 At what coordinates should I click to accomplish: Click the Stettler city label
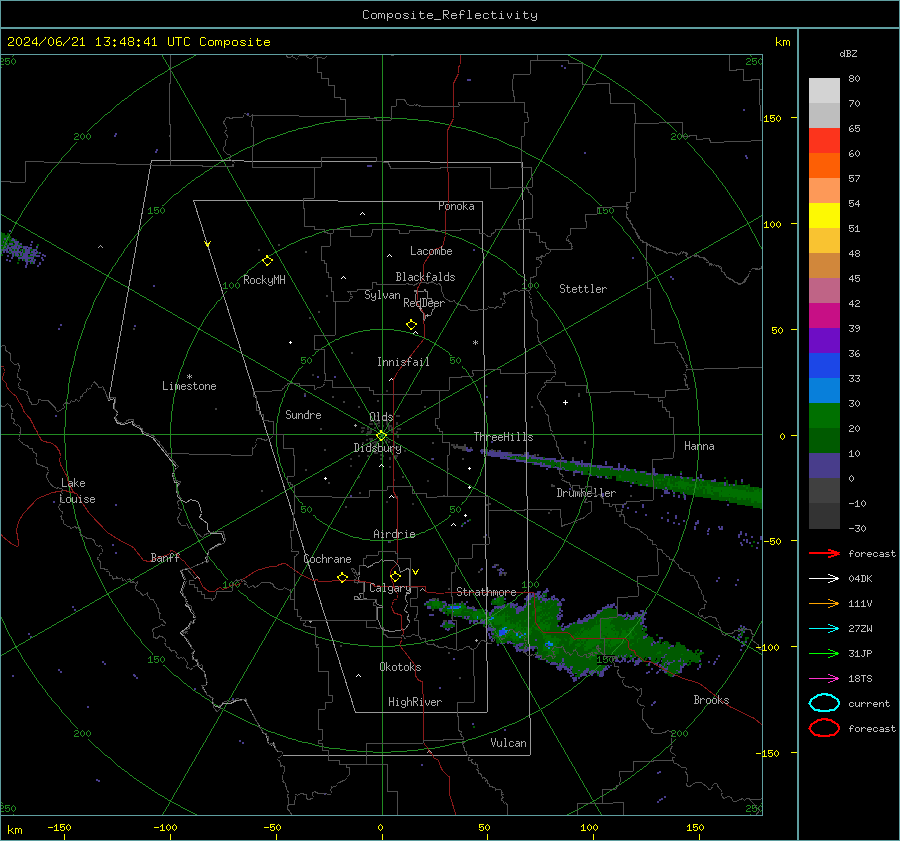click(x=583, y=289)
